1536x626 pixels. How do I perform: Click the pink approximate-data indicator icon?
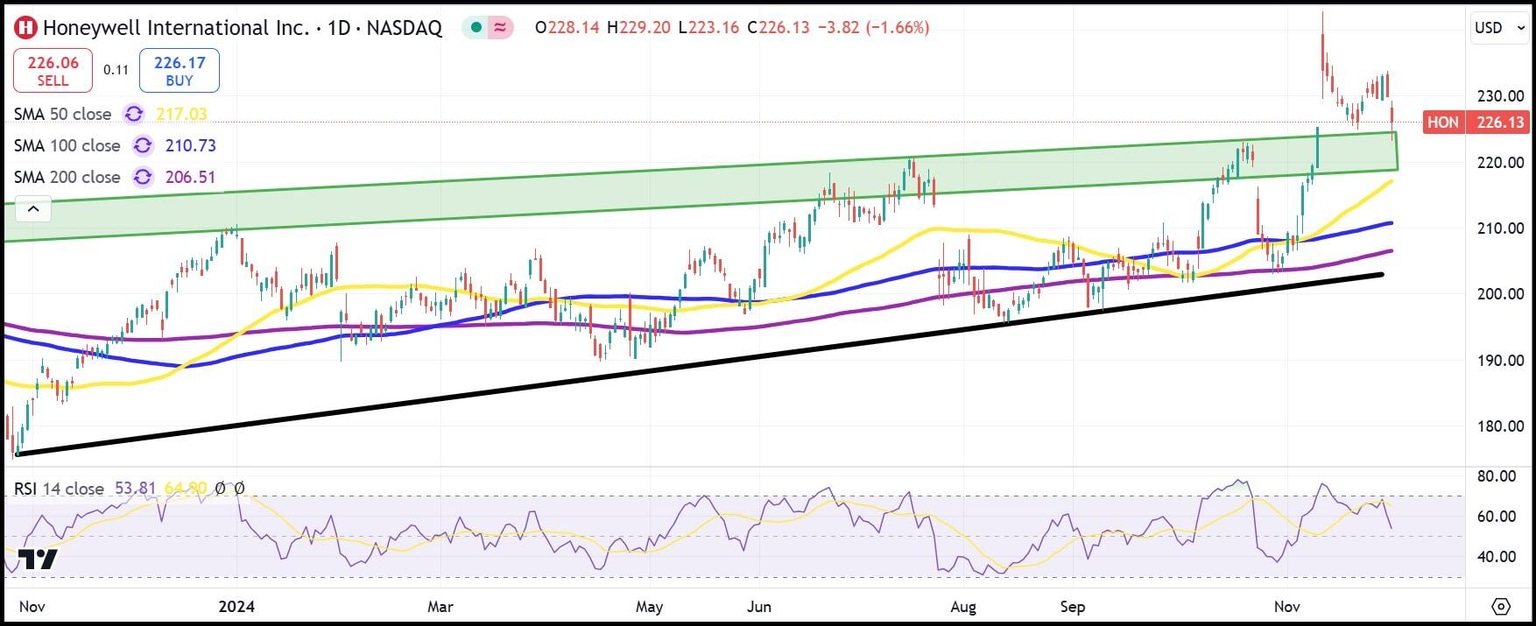coord(499,28)
